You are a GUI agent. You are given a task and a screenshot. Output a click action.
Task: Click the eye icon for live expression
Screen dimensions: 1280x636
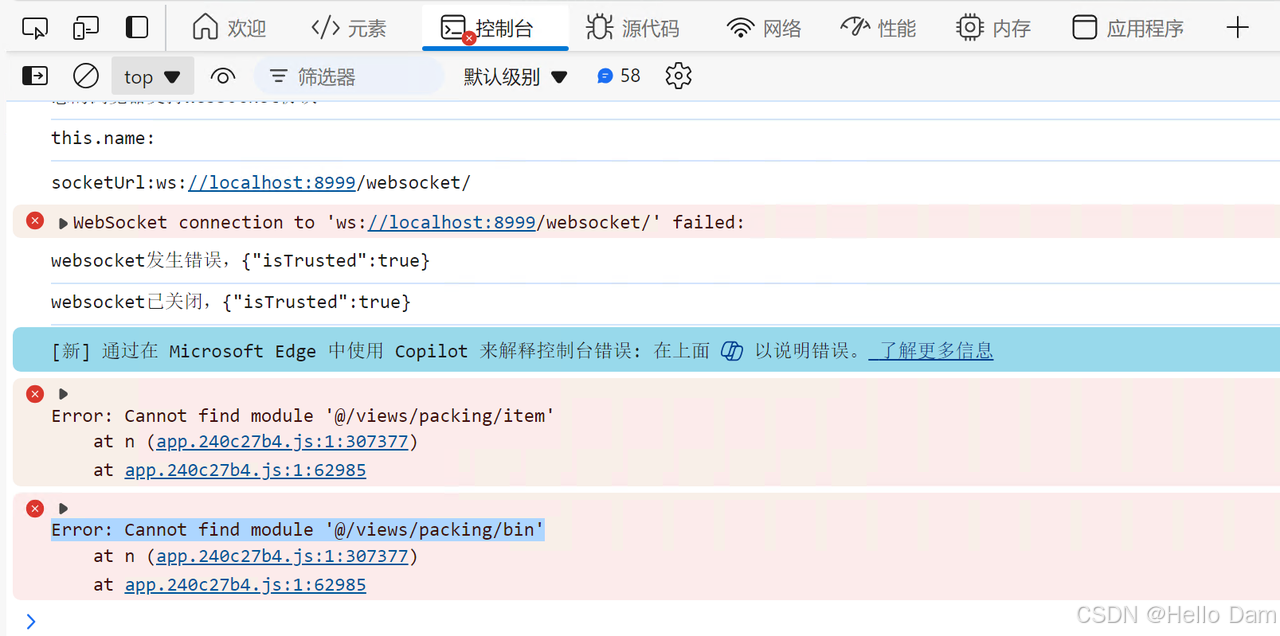[x=223, y=76]
